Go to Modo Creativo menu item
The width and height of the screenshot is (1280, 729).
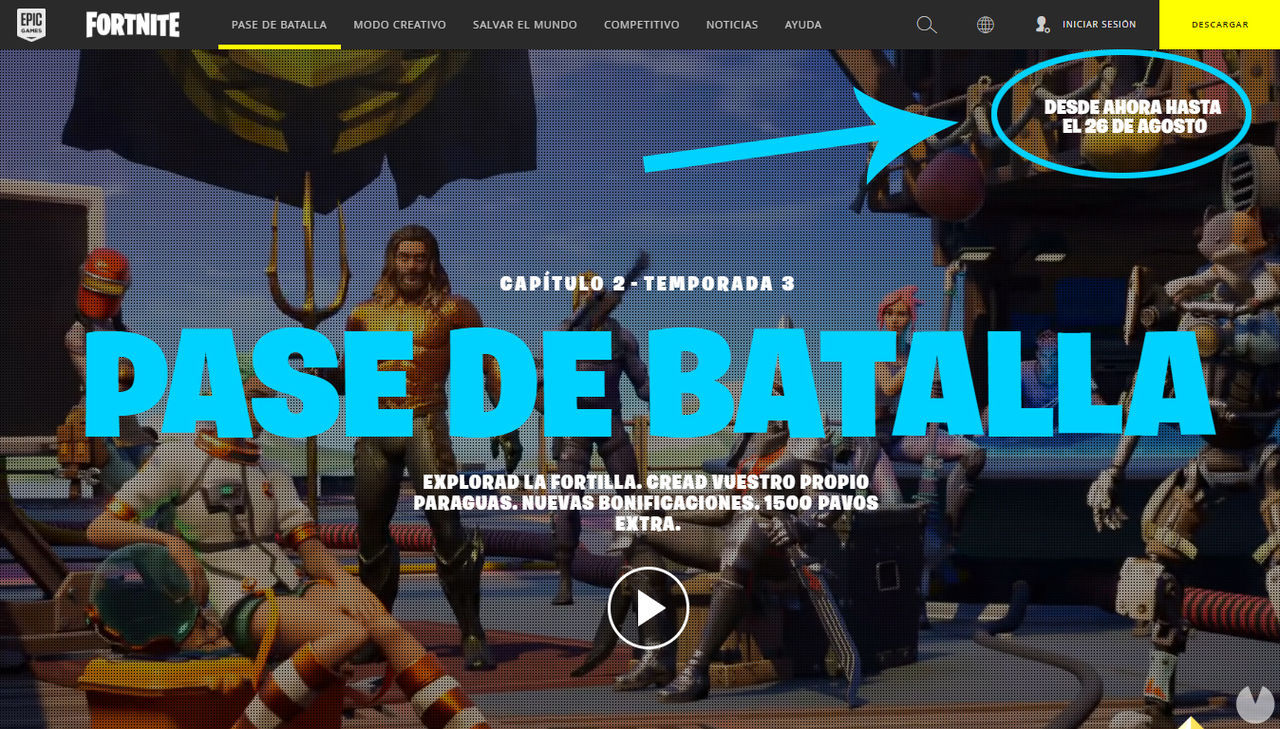tap(400, 25)
